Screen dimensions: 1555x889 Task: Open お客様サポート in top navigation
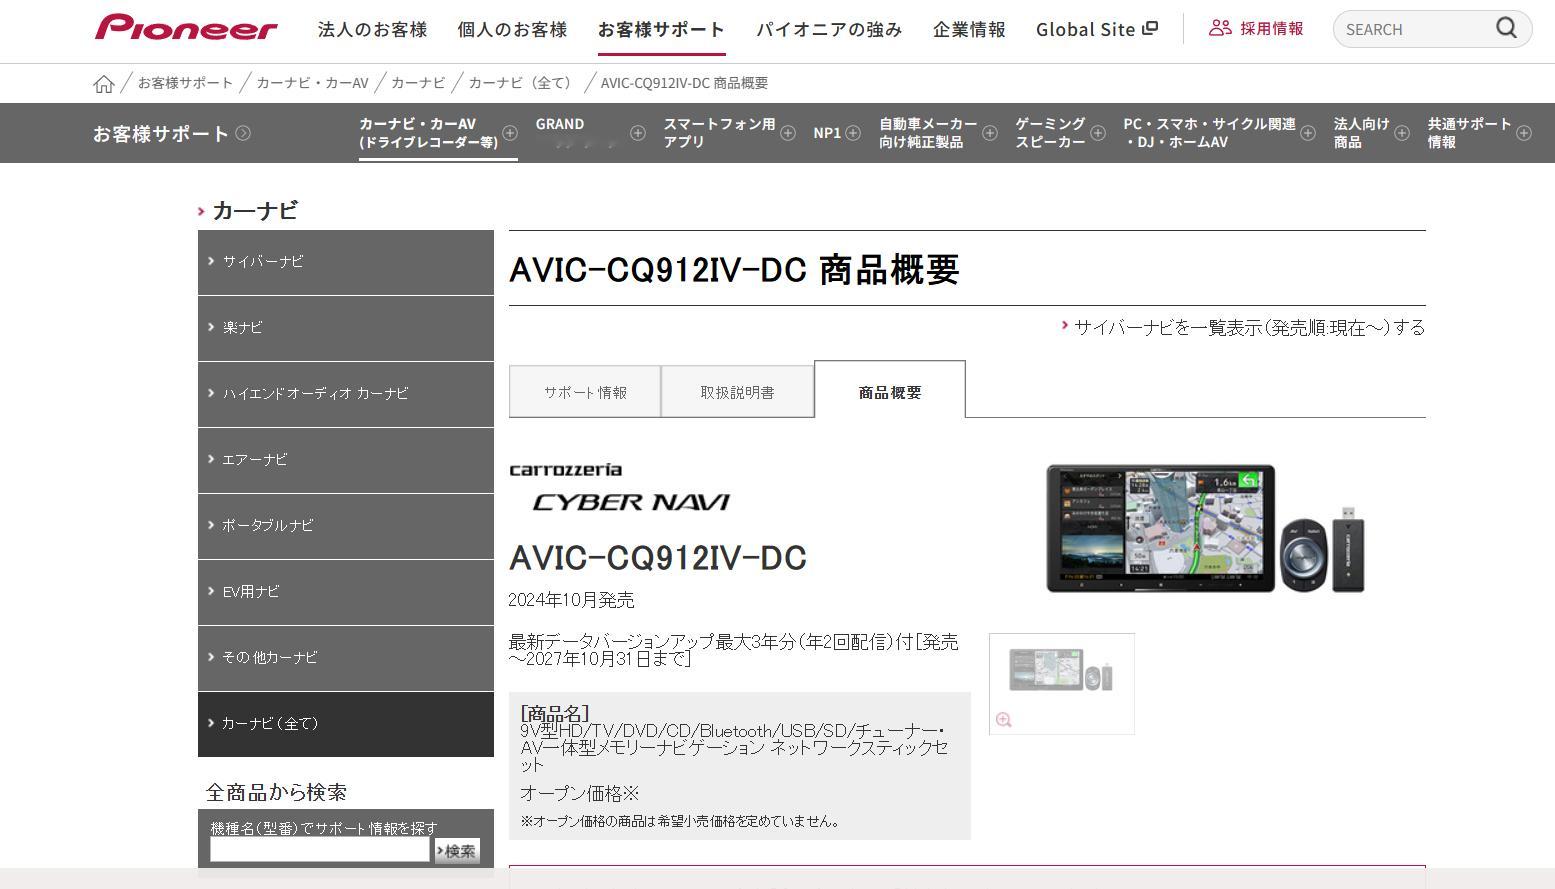click(661, 29)
